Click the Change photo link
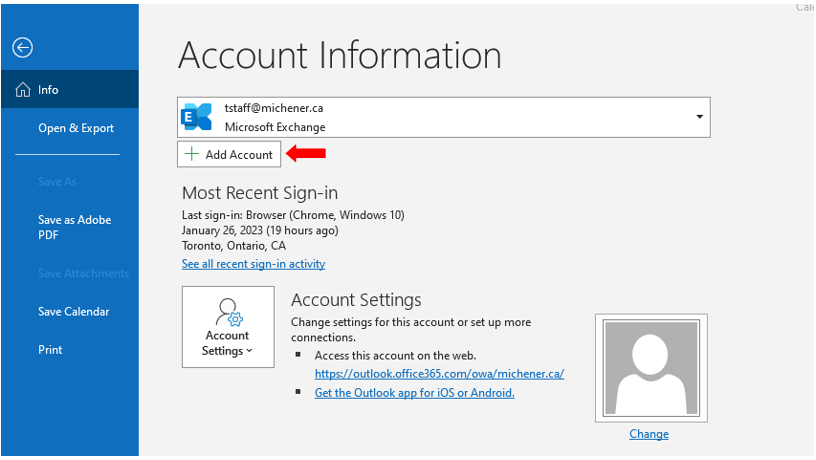 [648, 434]
